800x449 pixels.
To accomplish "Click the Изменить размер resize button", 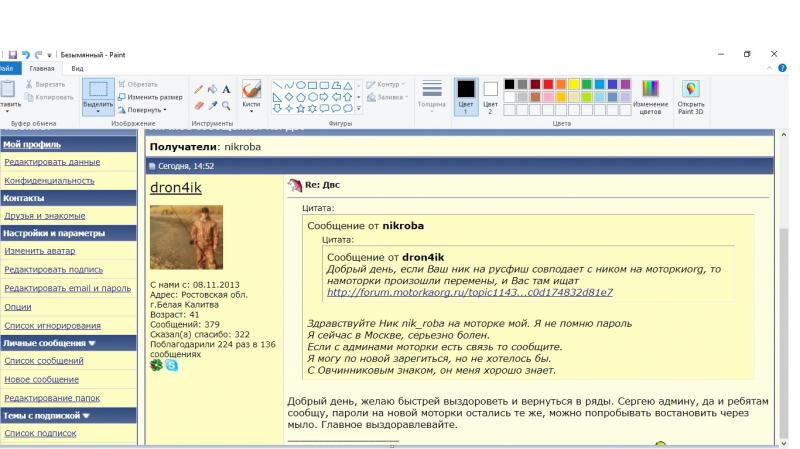I will 152,96.
